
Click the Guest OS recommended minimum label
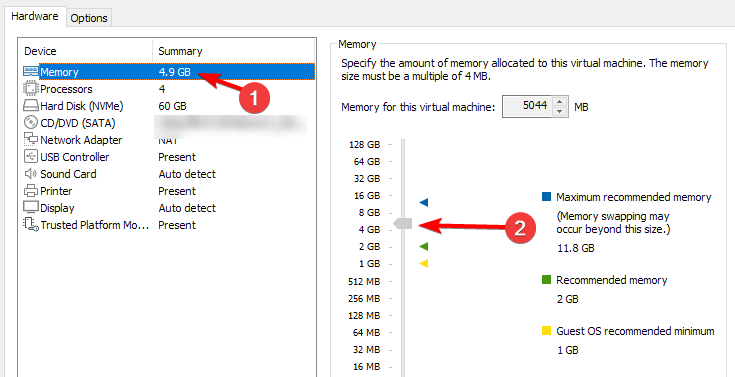(635, 332)
